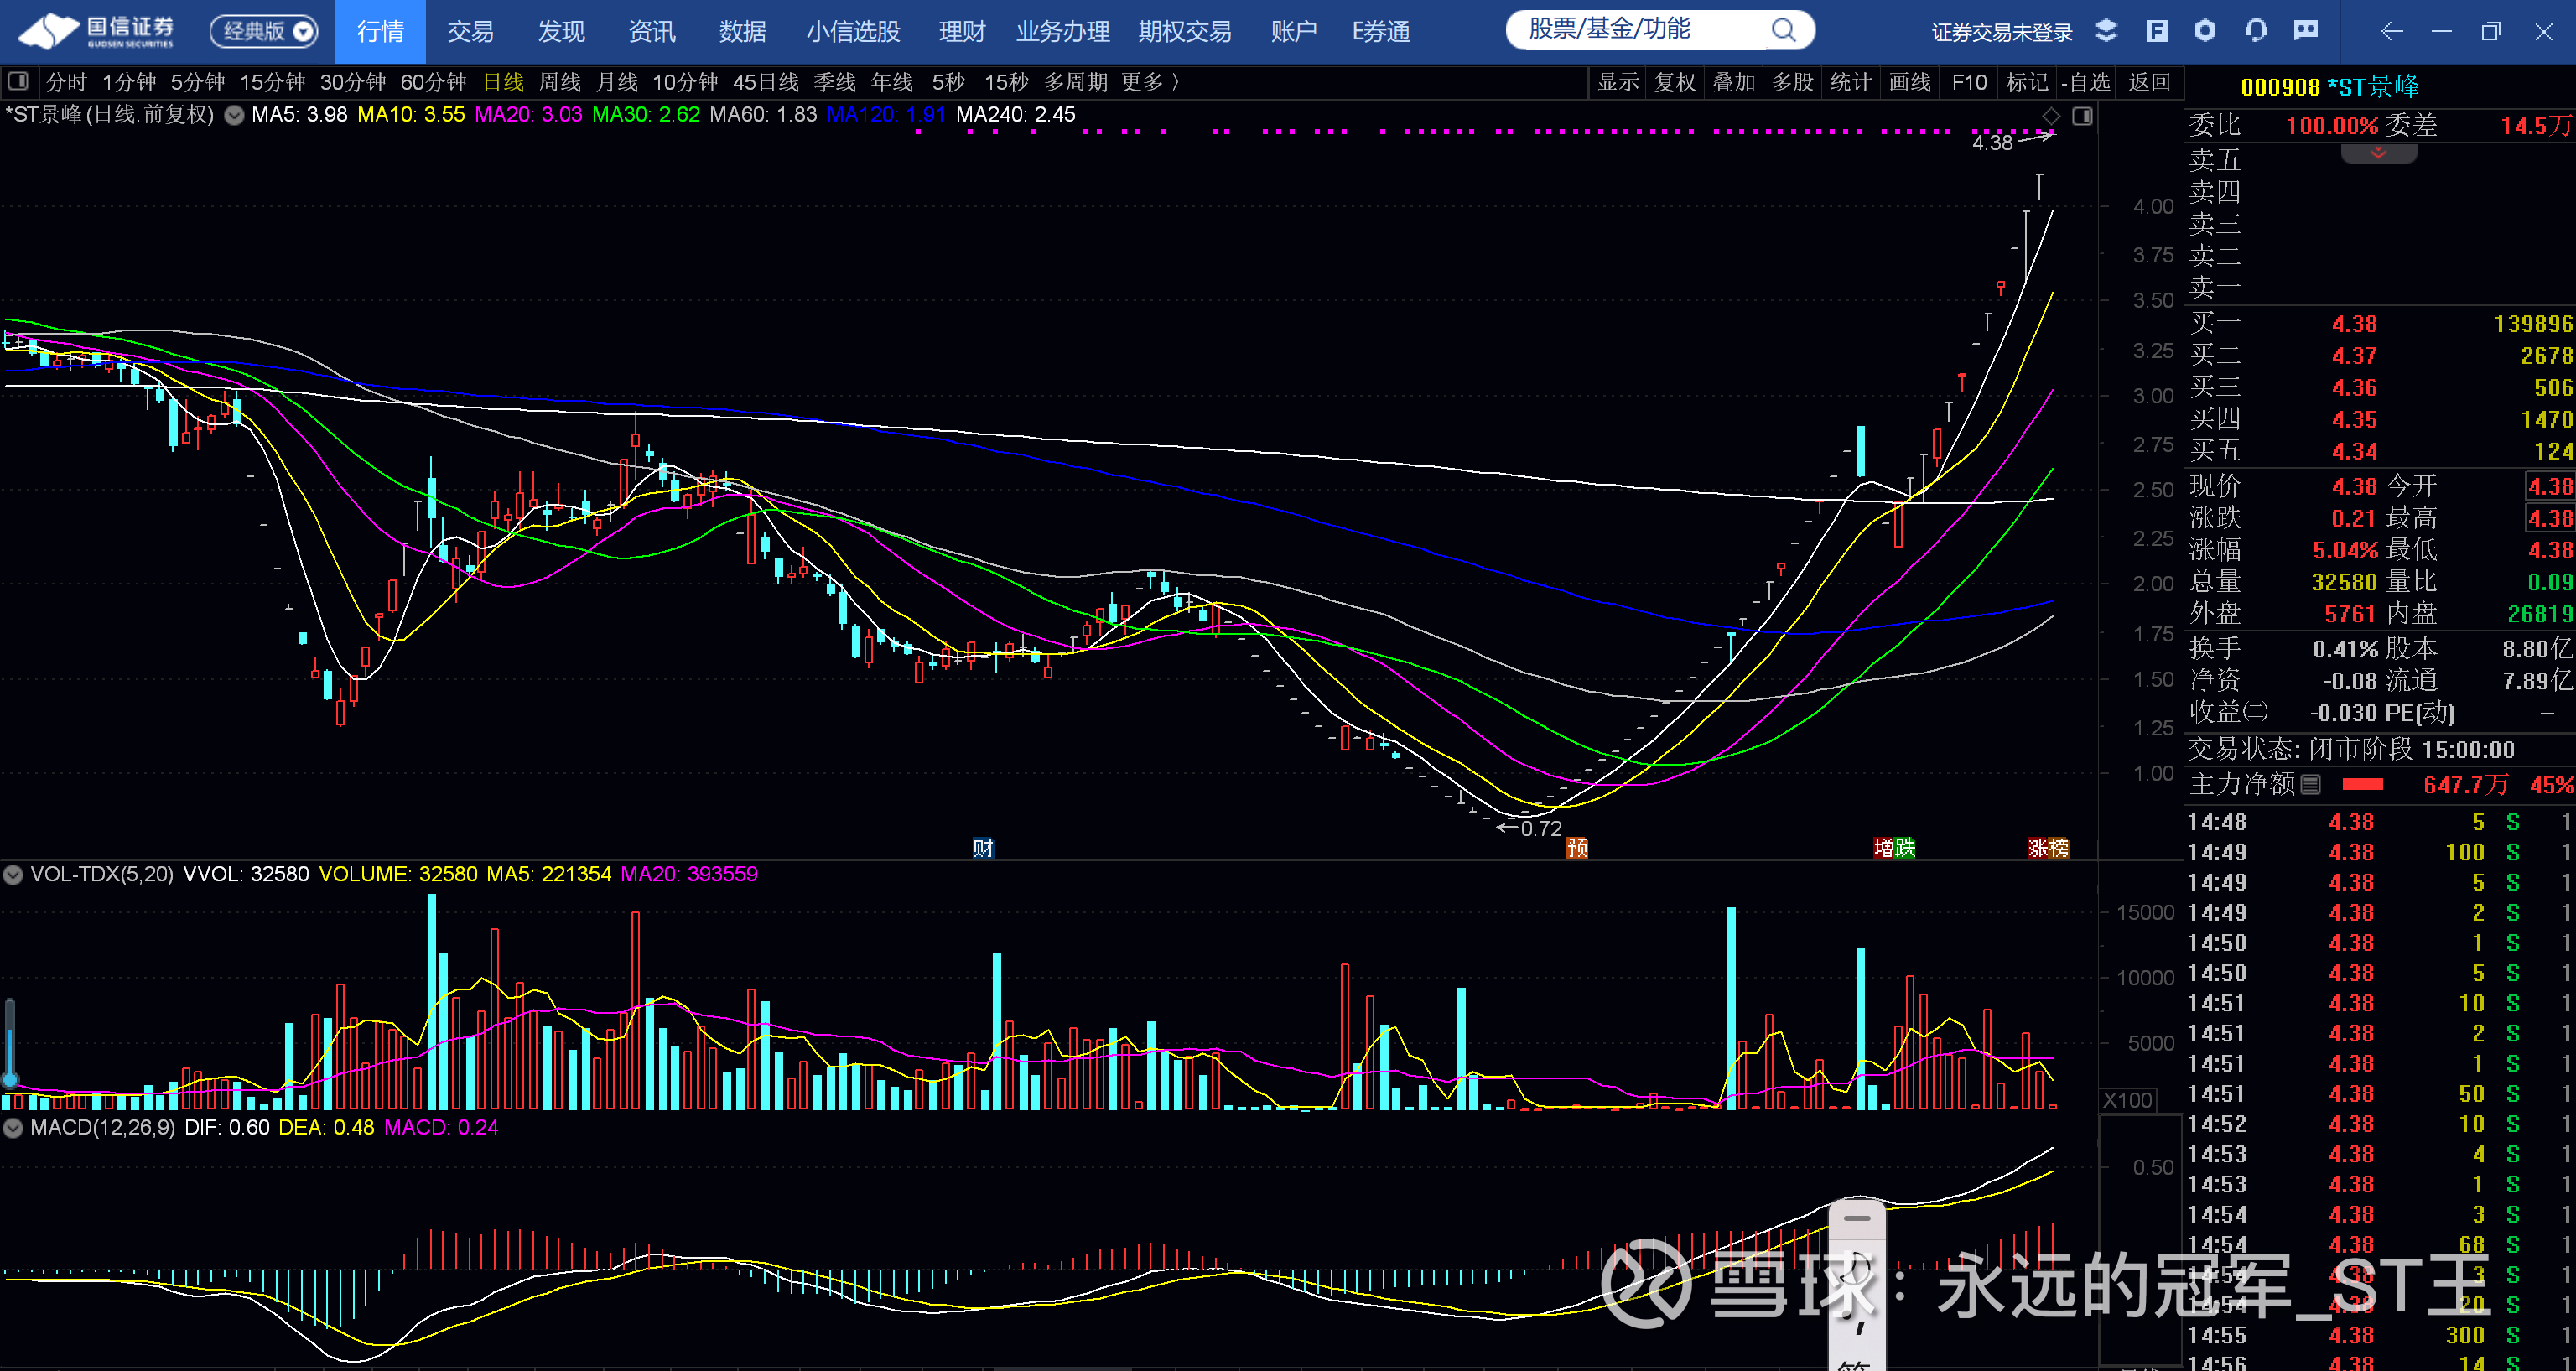The image size is (2576, 1371).
Task: Switch to 周线 weekly period tab
Action: click(559, 82)
